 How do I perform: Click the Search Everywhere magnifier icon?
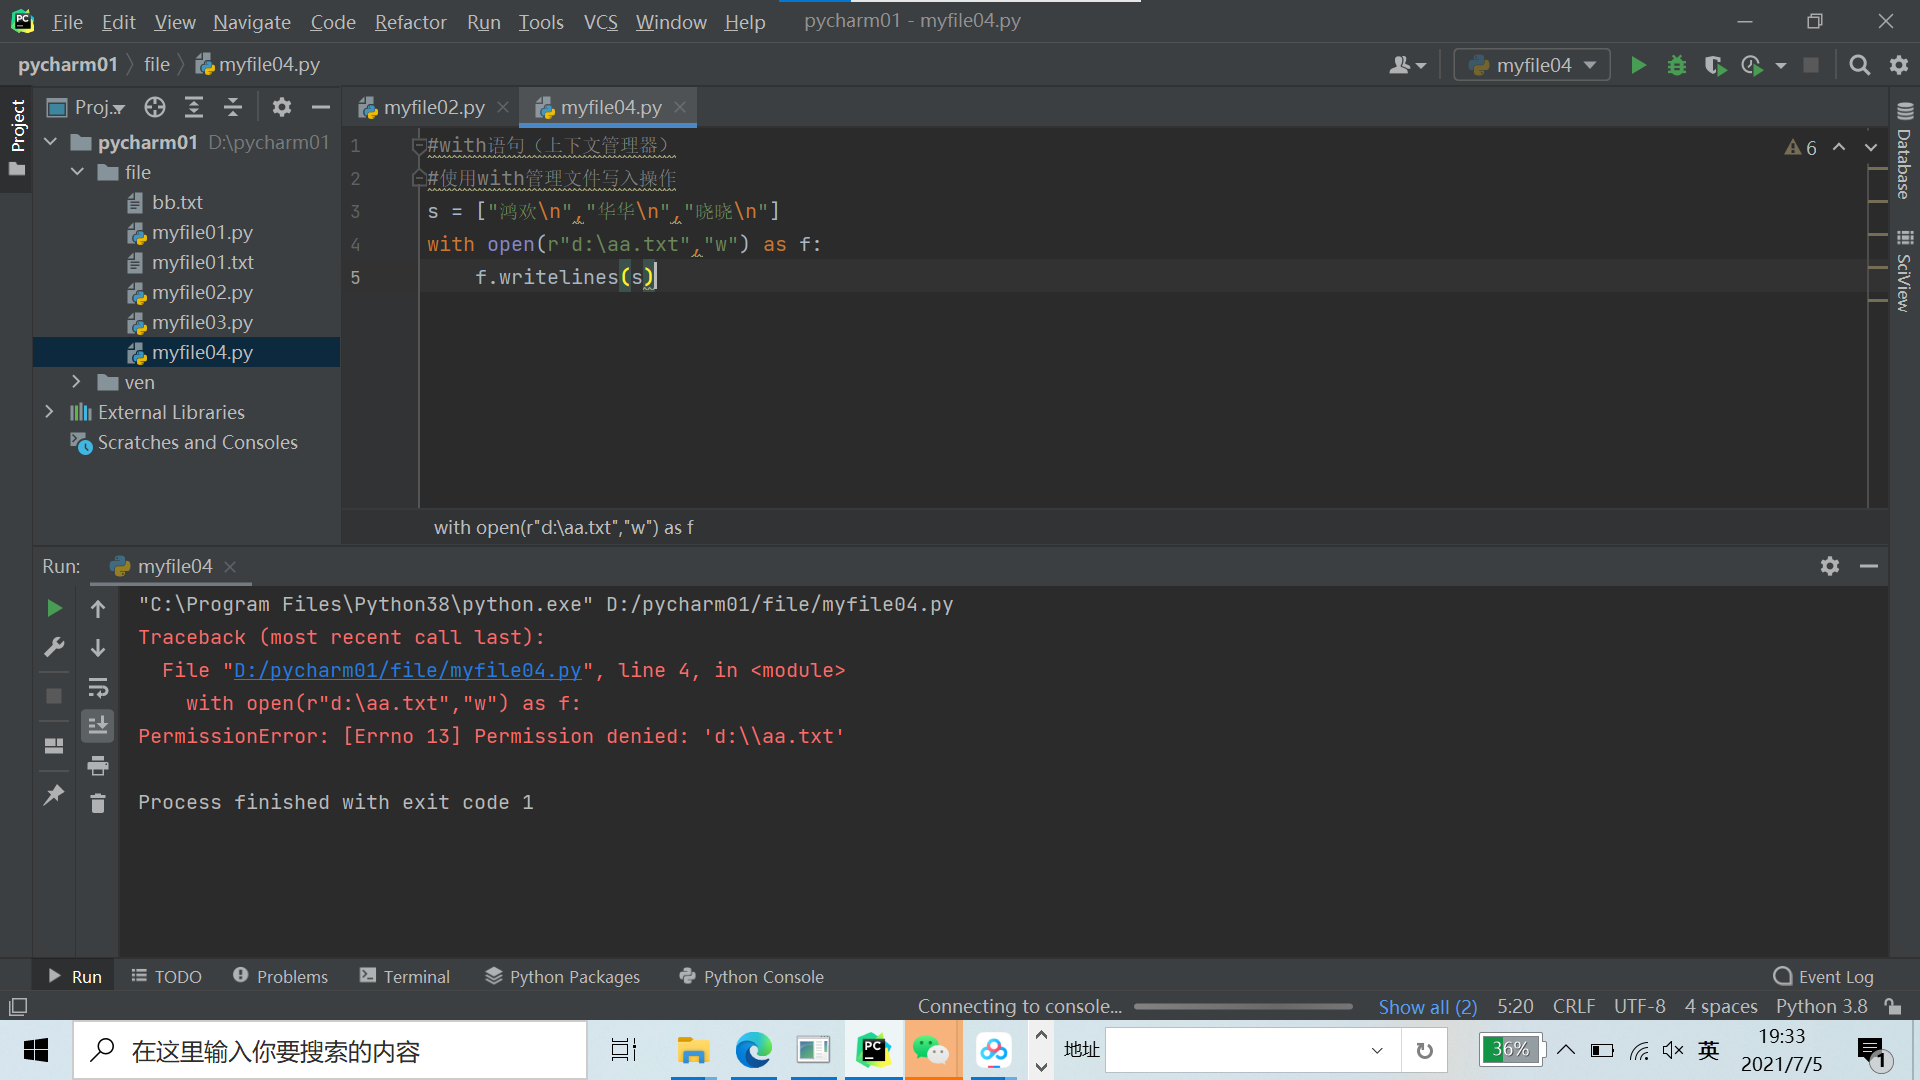(x=1859, y=65)
